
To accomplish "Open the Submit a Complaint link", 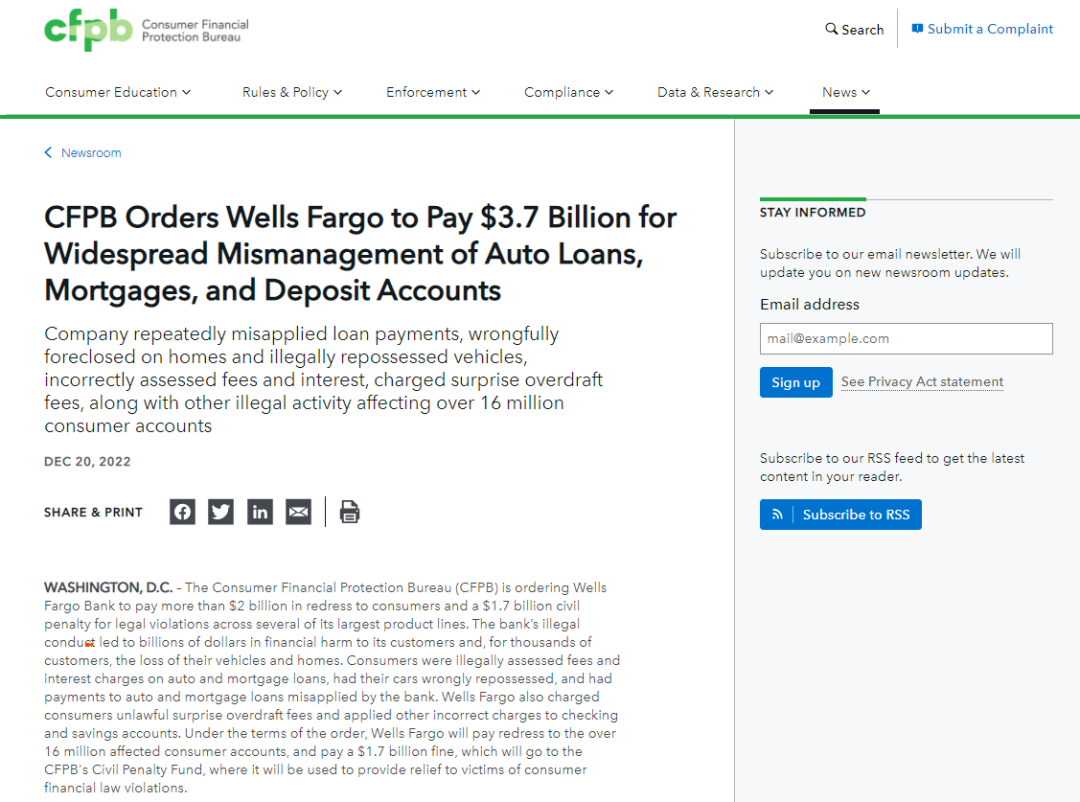I will (990, 29).
